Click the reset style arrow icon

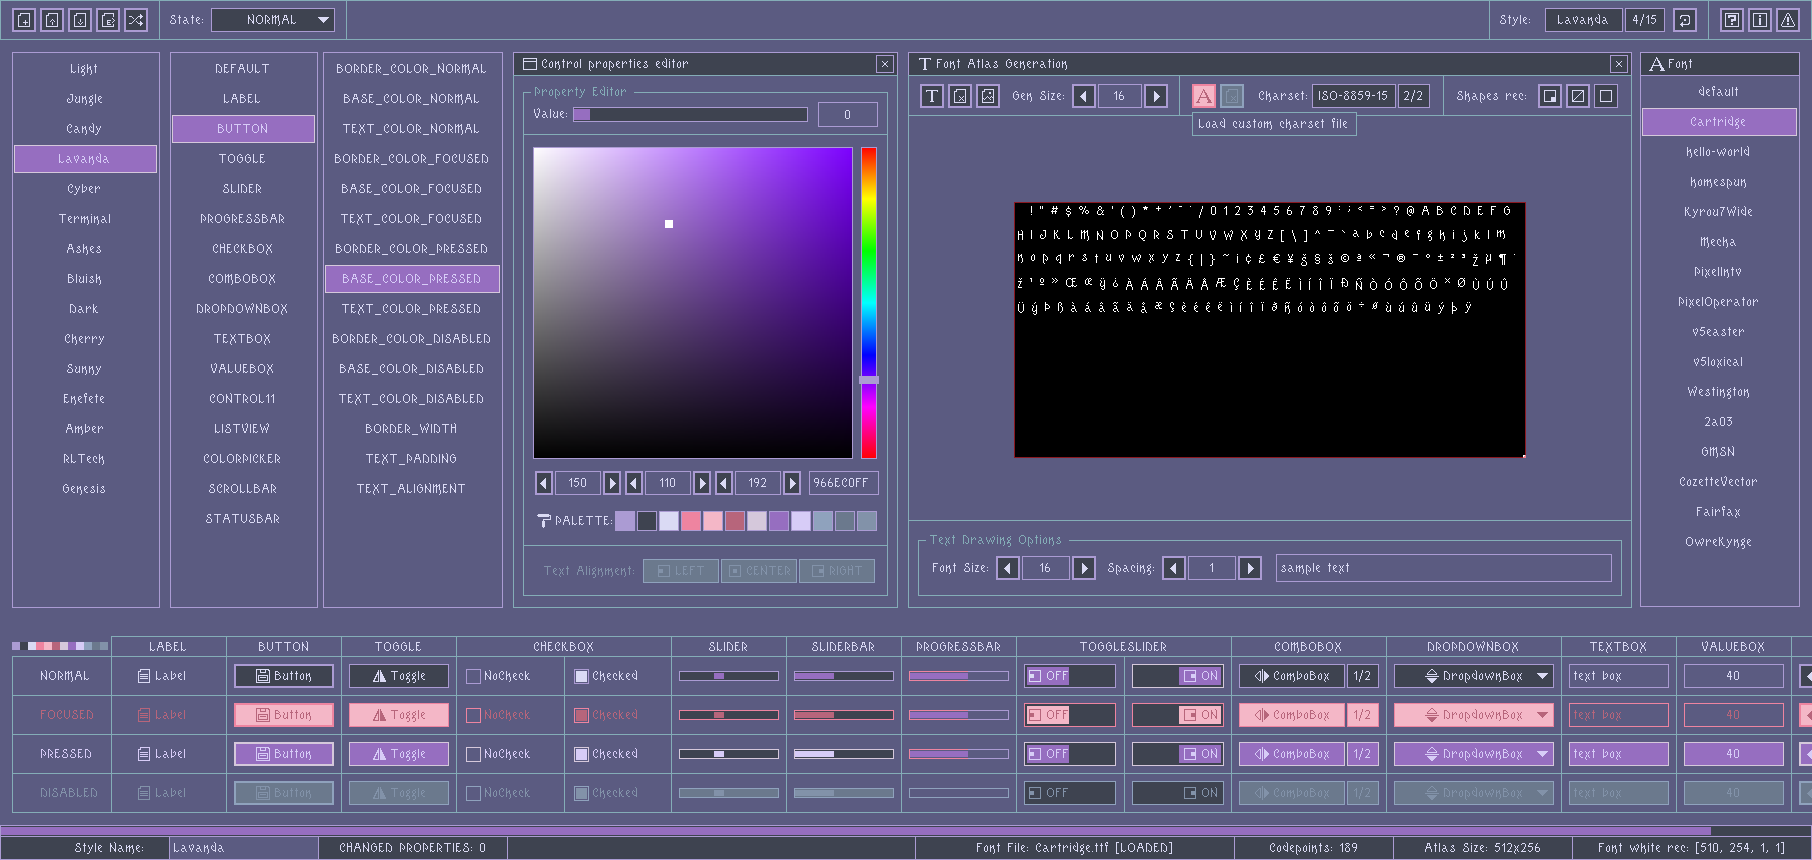click(x=1685, y=20)
